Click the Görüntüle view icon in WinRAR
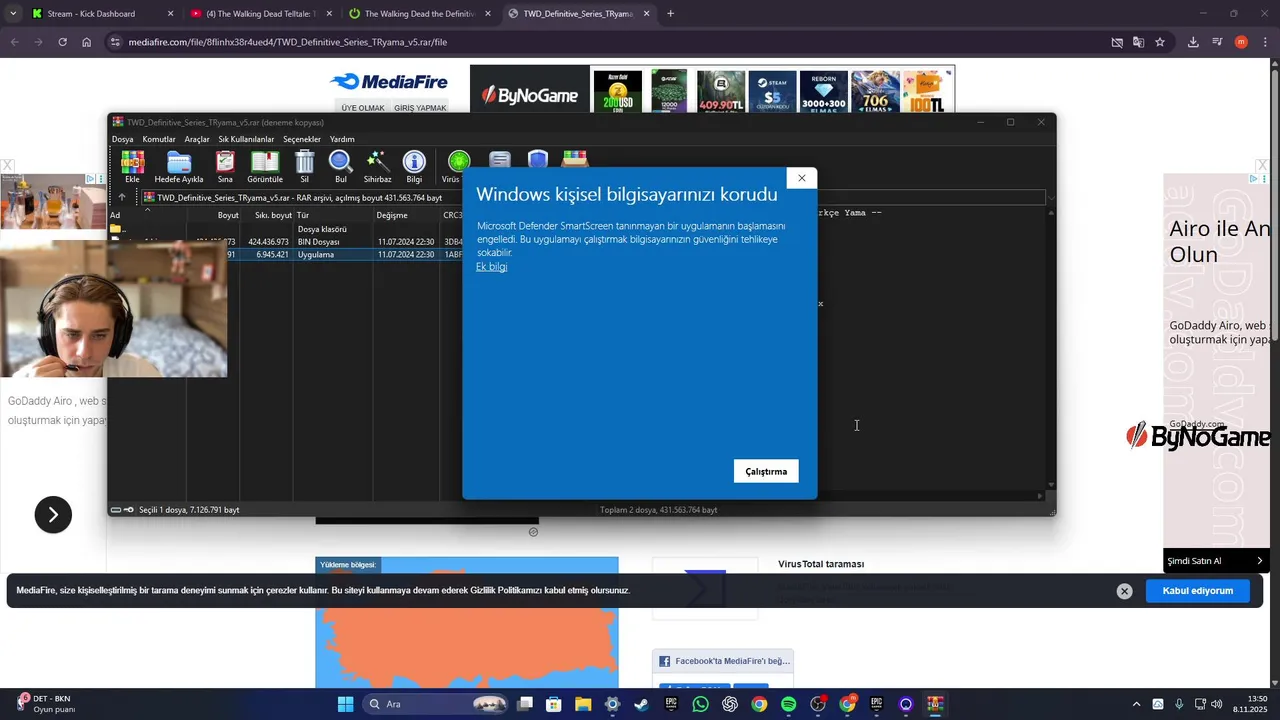This screenshot has width=1280, height=720. tap(265, 166)
